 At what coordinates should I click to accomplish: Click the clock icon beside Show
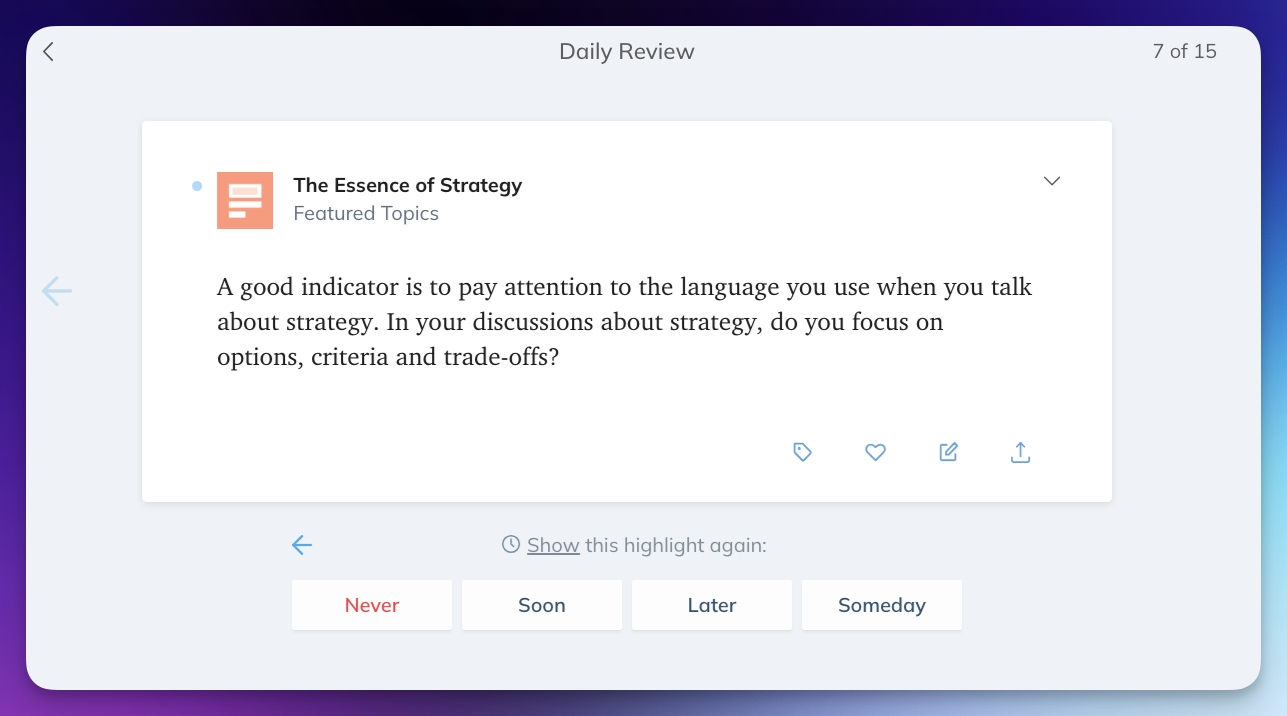(x=511, y=544)
